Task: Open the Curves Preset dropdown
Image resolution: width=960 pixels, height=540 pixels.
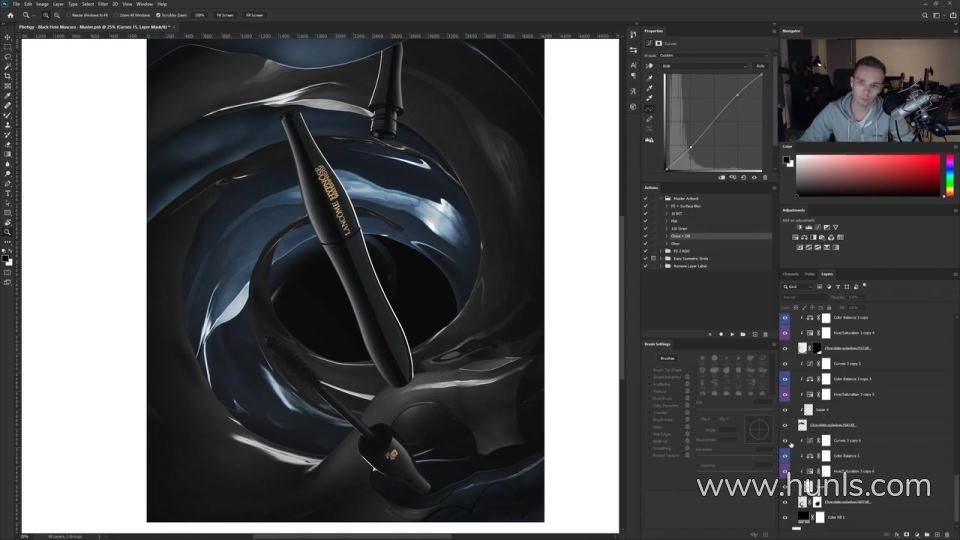Action: coord(713,55)
